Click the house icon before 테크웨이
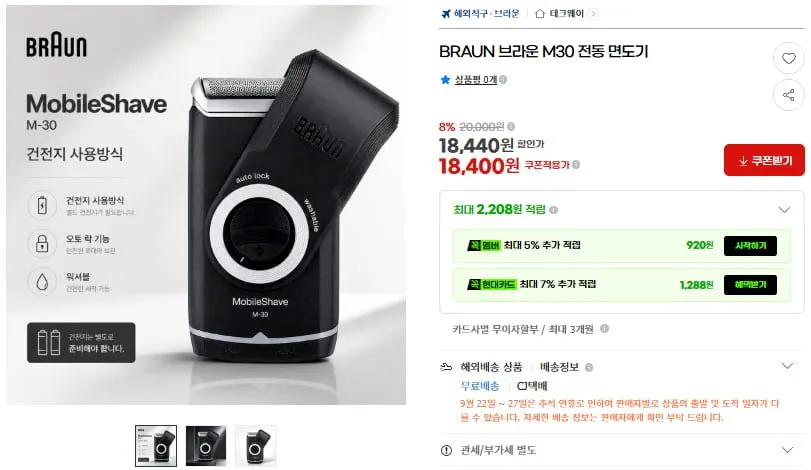 coord(539,13)
